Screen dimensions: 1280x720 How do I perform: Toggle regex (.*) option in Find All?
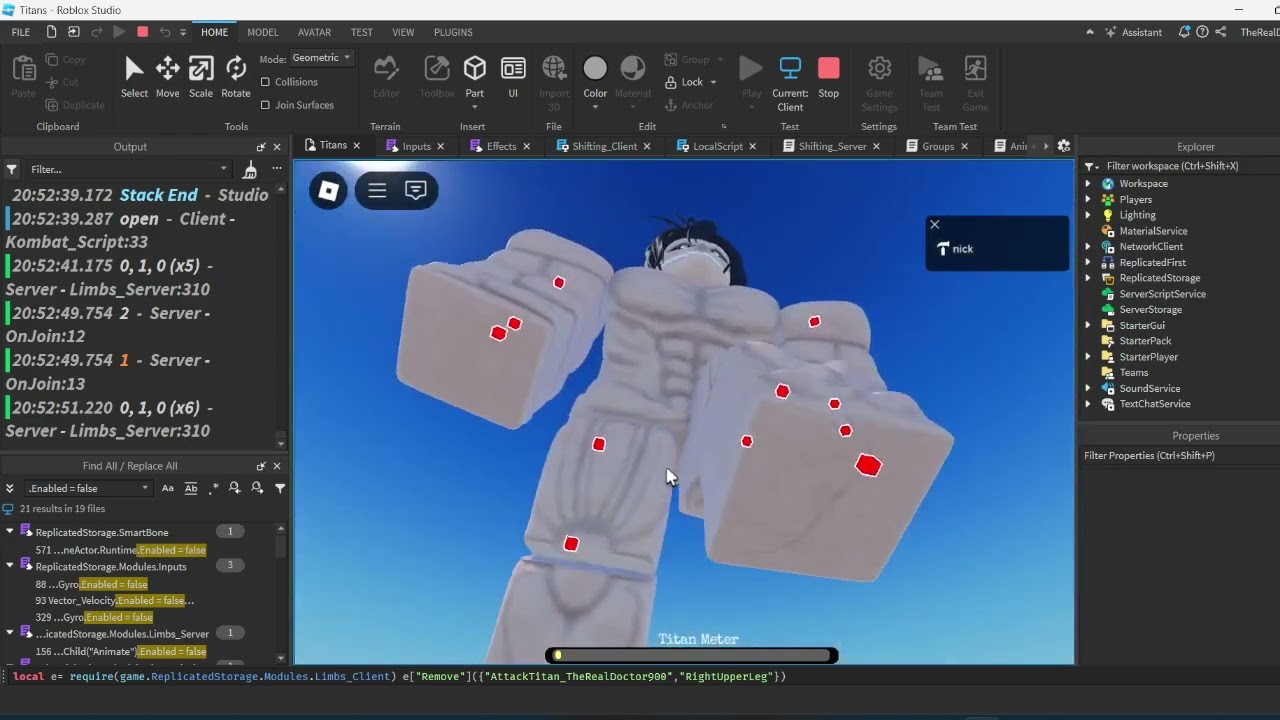click(214, 488)
